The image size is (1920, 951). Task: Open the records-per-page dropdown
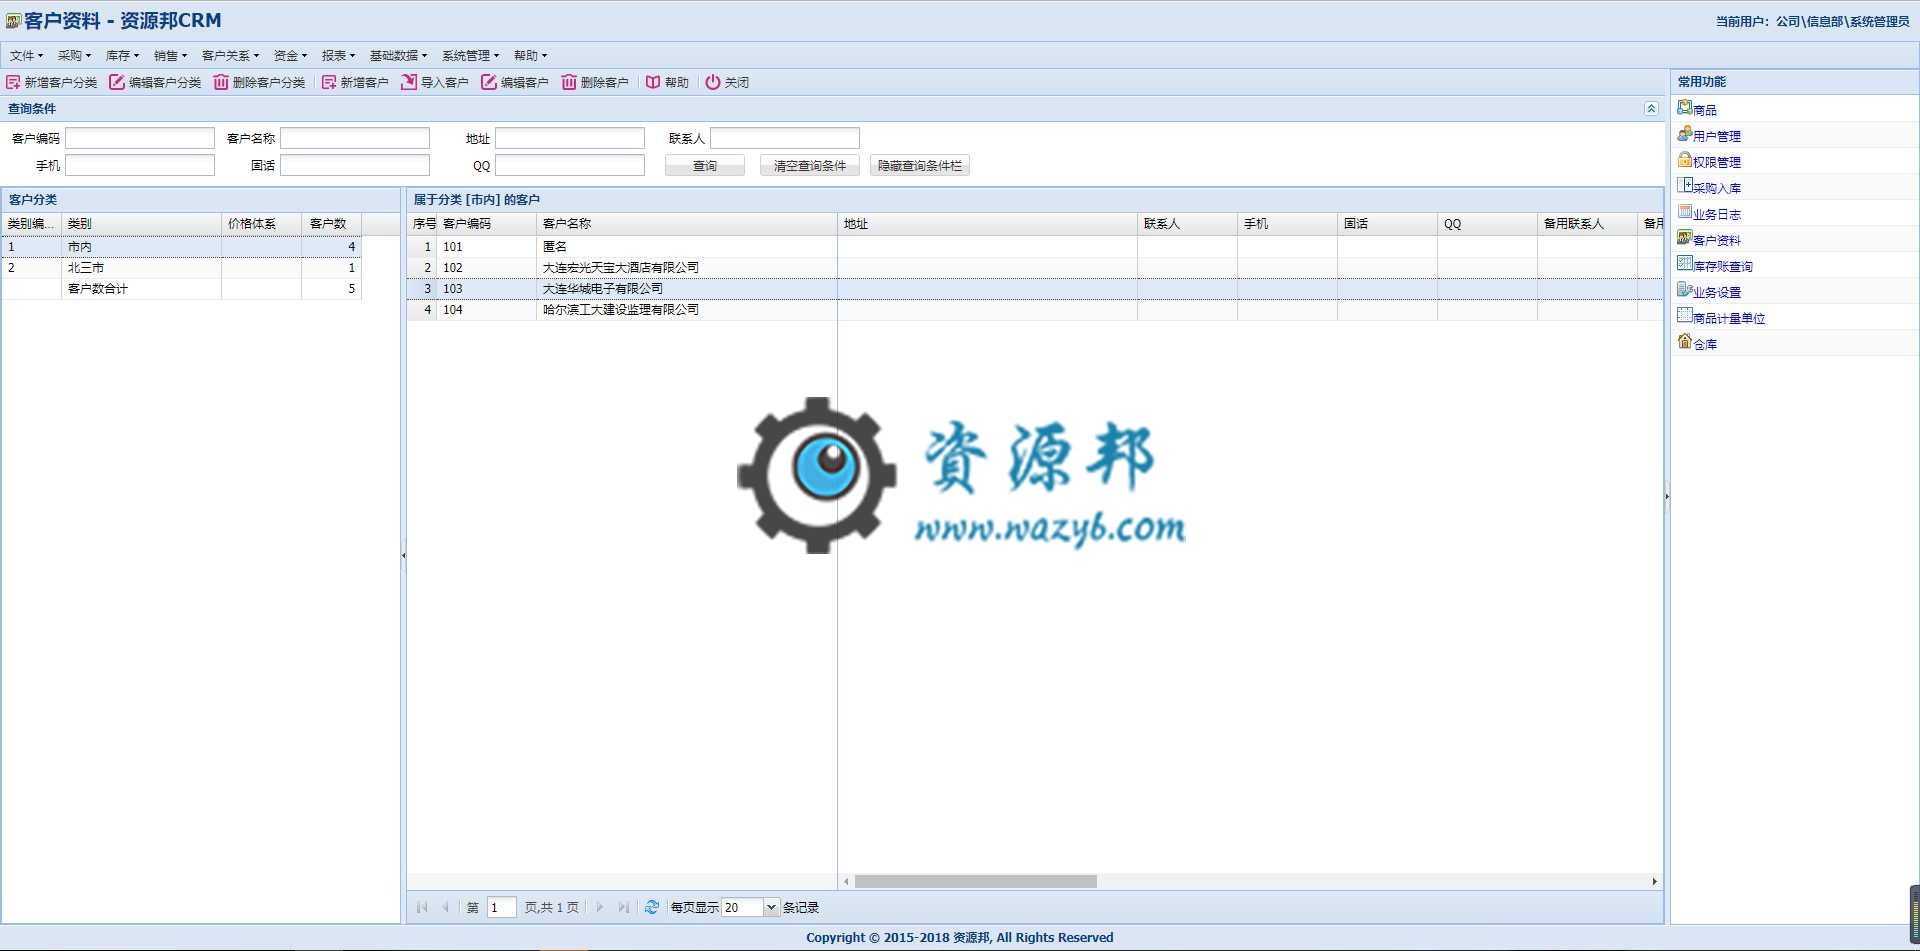pyautogui.click(x=771, y=907)
